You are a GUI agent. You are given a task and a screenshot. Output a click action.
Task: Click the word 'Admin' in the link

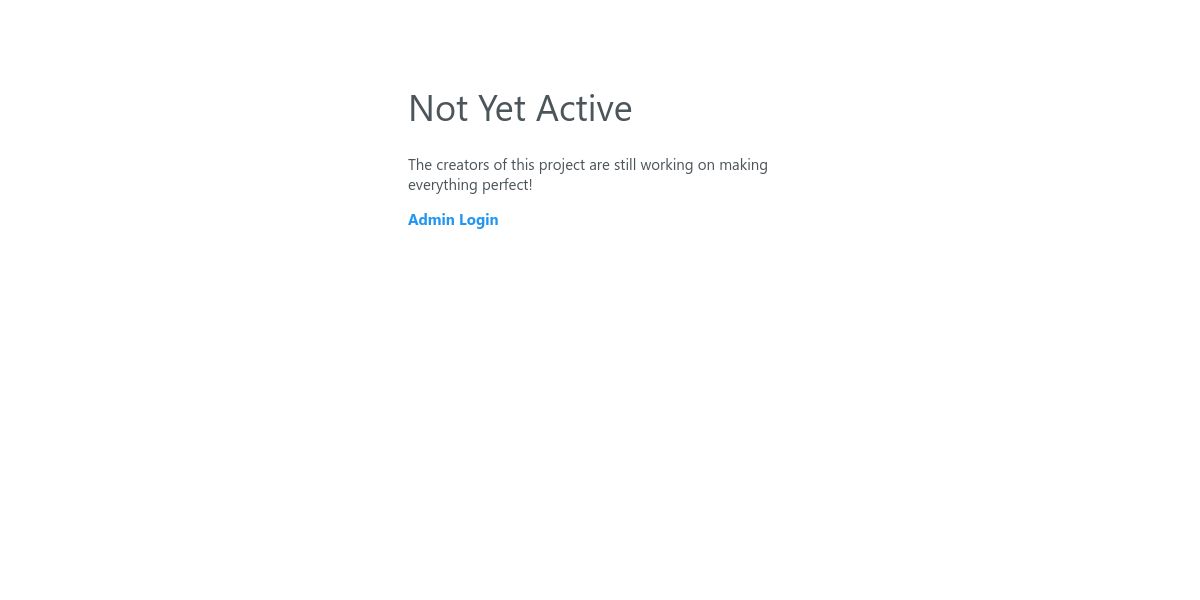point(431,220)
